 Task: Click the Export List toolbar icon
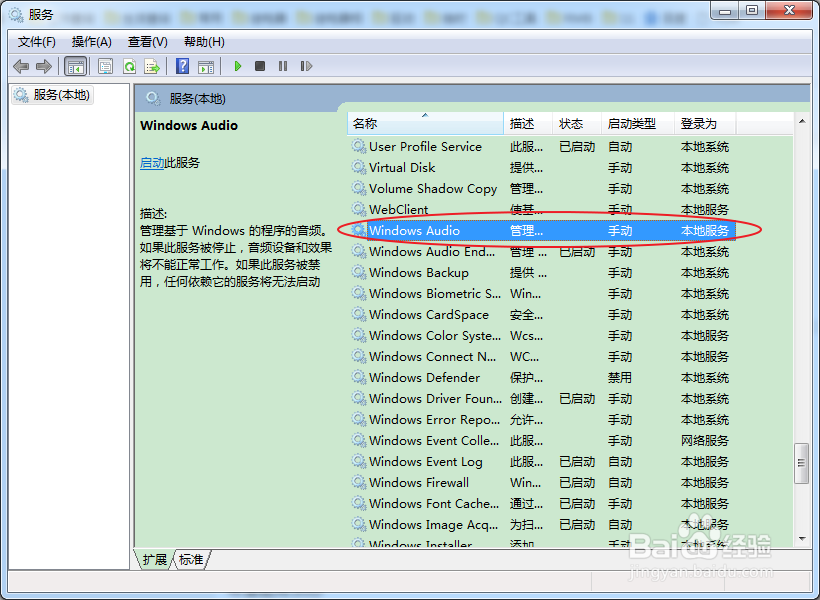coord(152,66)
